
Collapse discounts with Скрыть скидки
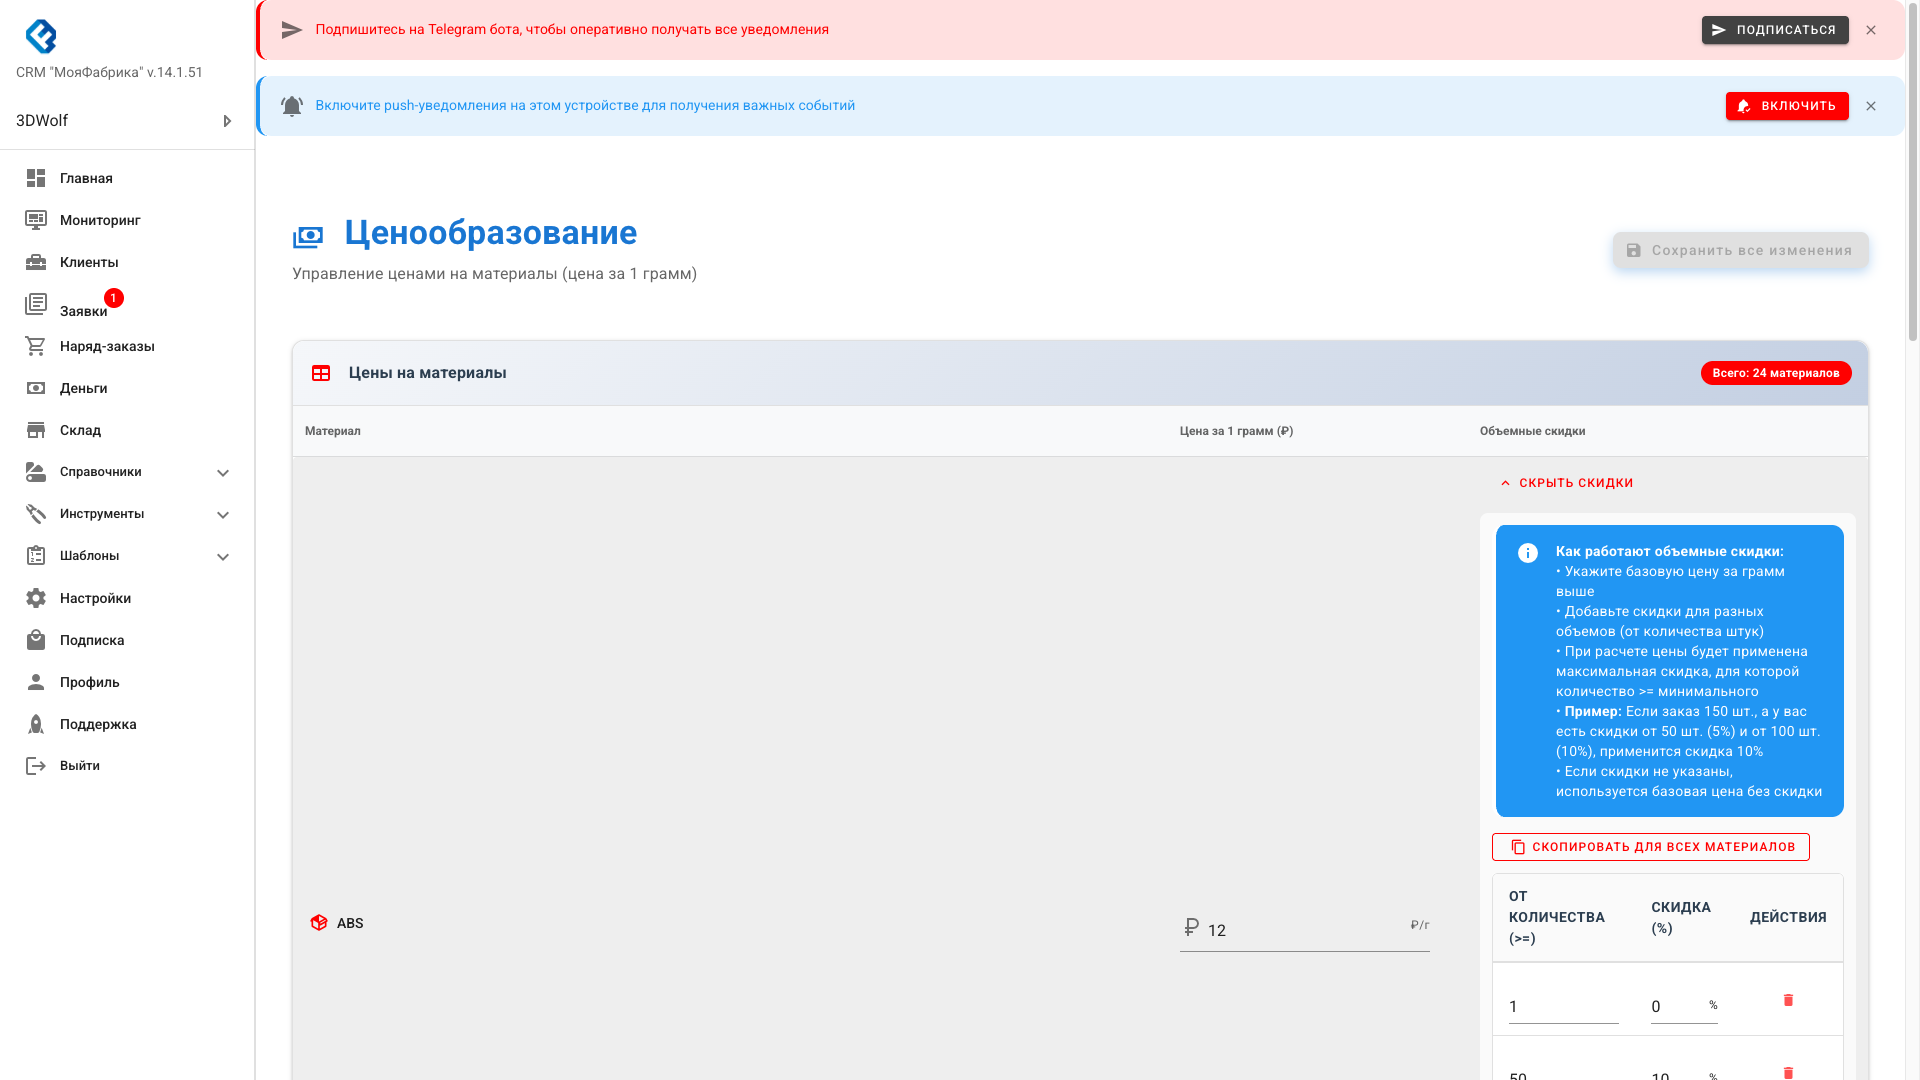pos(1567,483)
